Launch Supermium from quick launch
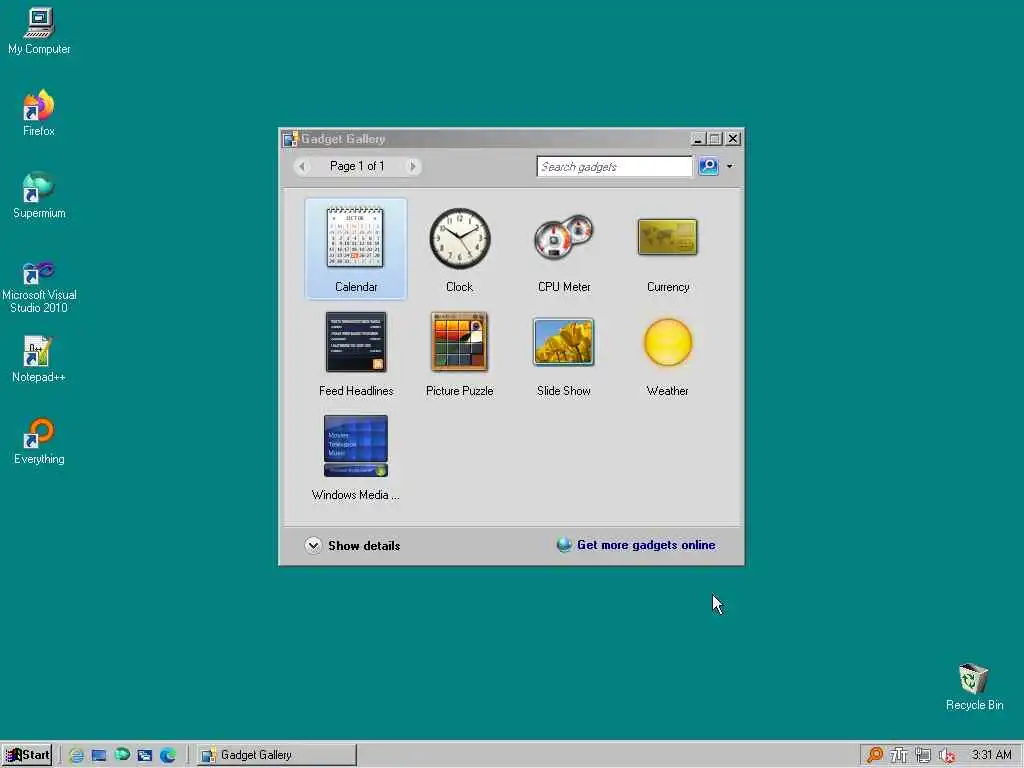 click(x=122, y=755)
